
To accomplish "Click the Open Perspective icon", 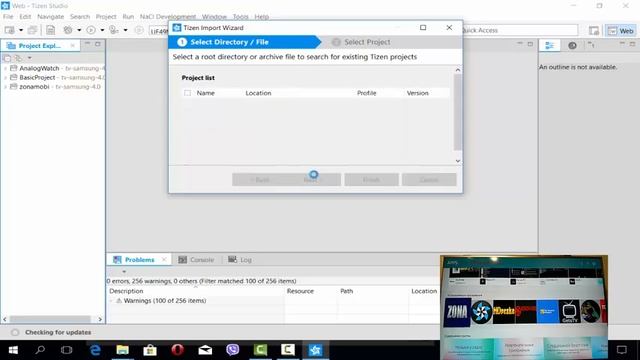I will pos(594,31).
